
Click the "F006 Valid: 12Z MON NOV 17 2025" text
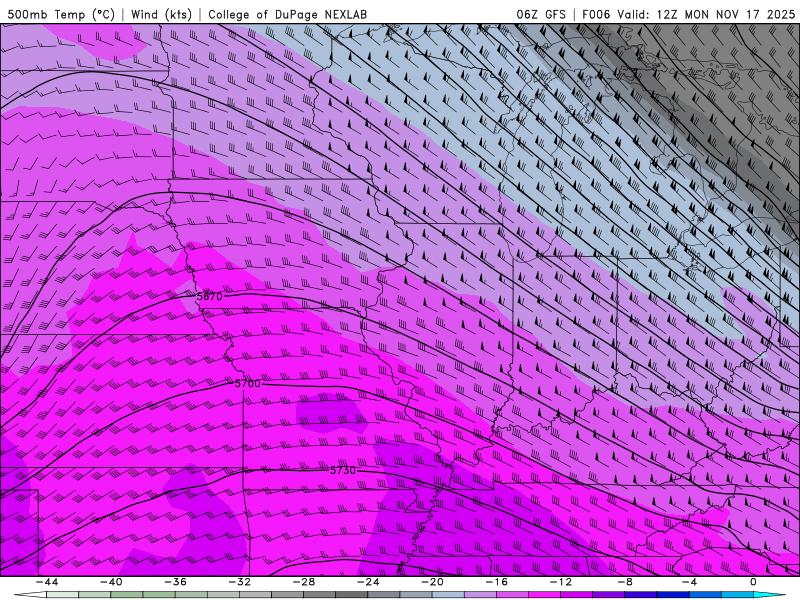tap(688, 15)
